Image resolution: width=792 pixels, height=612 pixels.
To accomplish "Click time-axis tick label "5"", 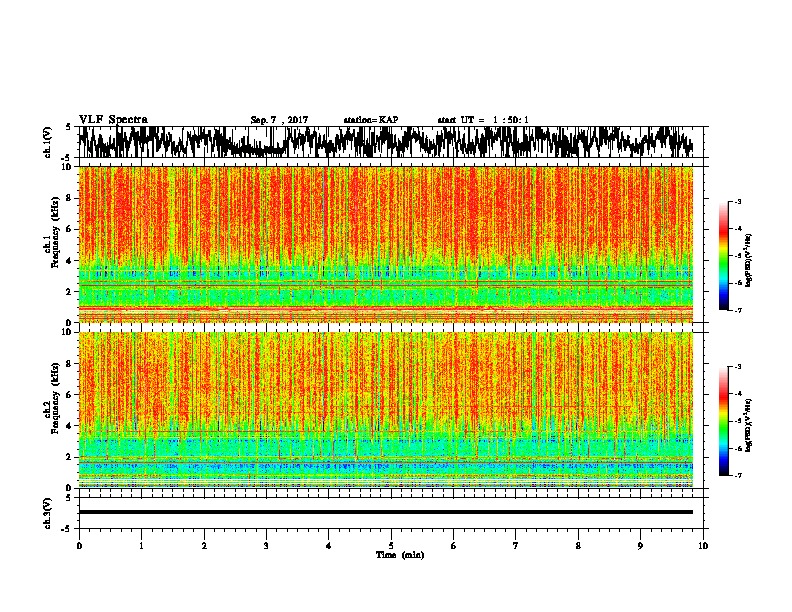I will point(391,546).
